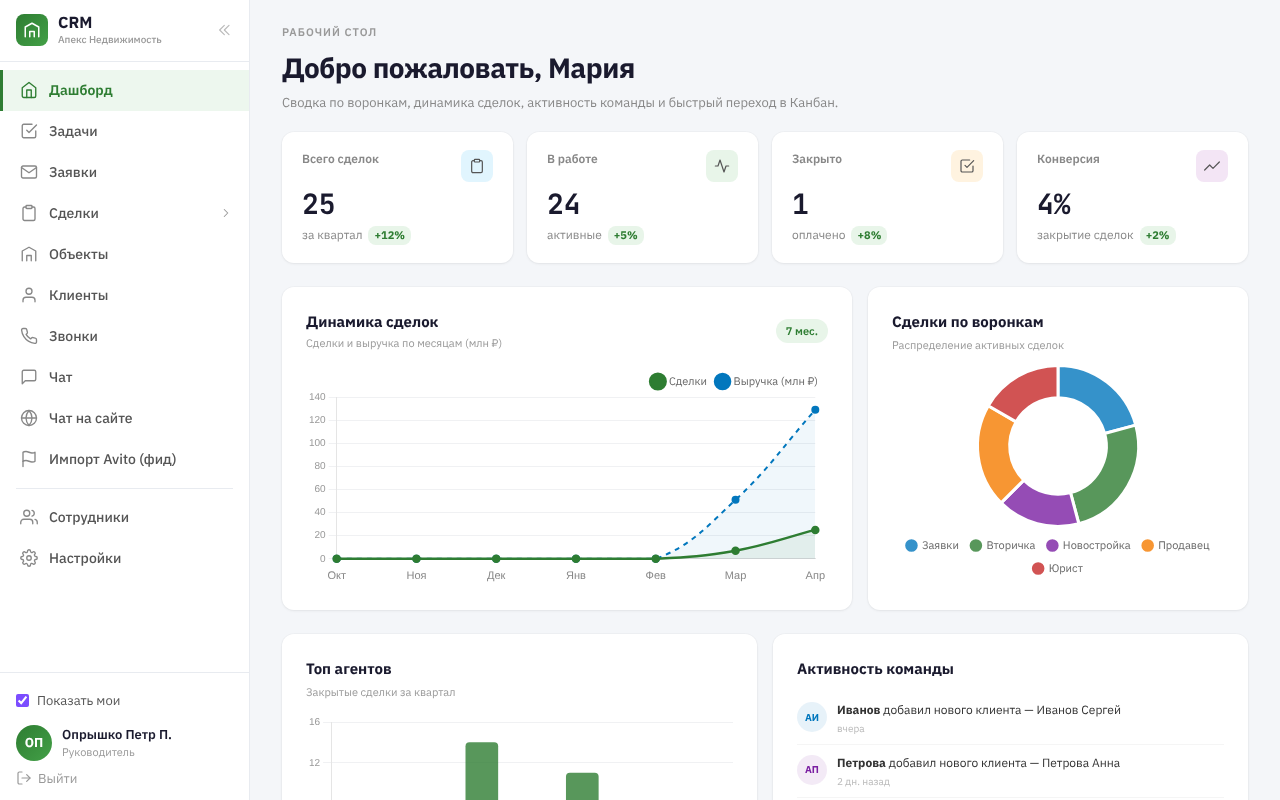Click the Звонки phone icon in sidebar
Image resolution: width=1280 pixels, height=800 pixels.
tap(29, 335)
